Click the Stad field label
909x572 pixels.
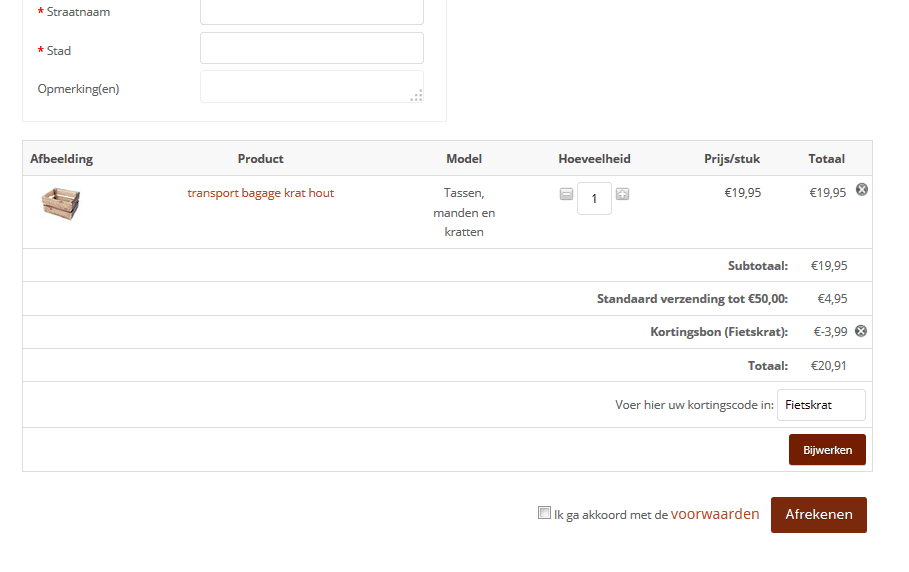[x=59, y=50]
